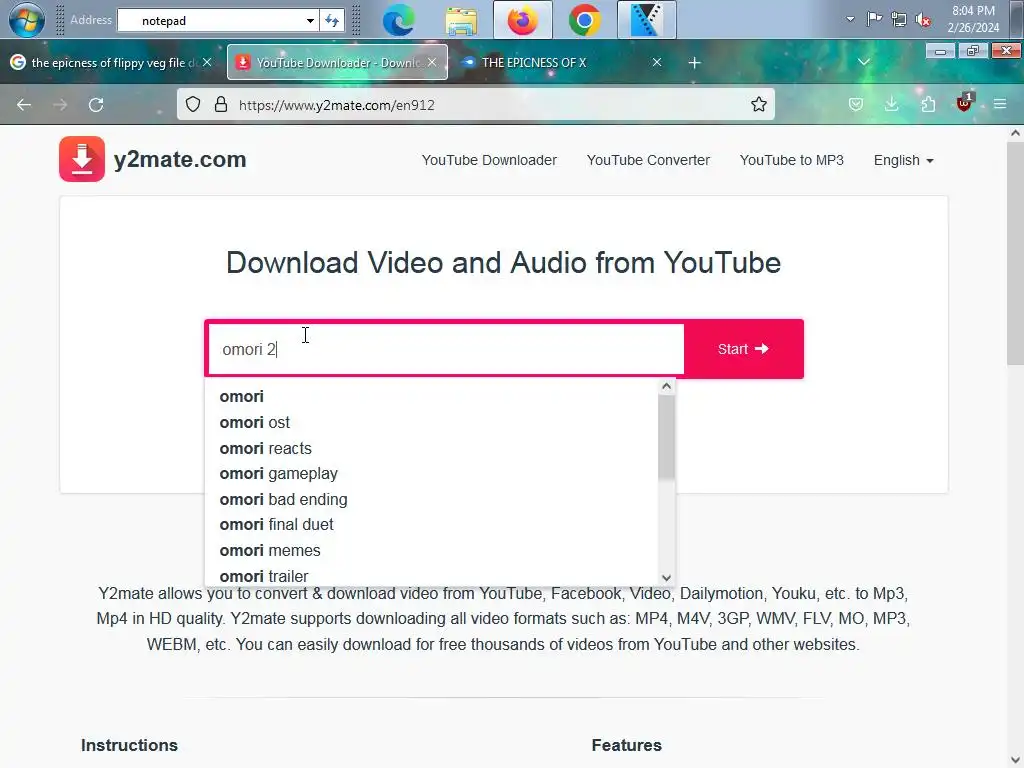Image resolution: width=1024 pixels, height=768 pixels.
Task: Click the suggestion list scroll-up arrow
Action: (666, 386)
